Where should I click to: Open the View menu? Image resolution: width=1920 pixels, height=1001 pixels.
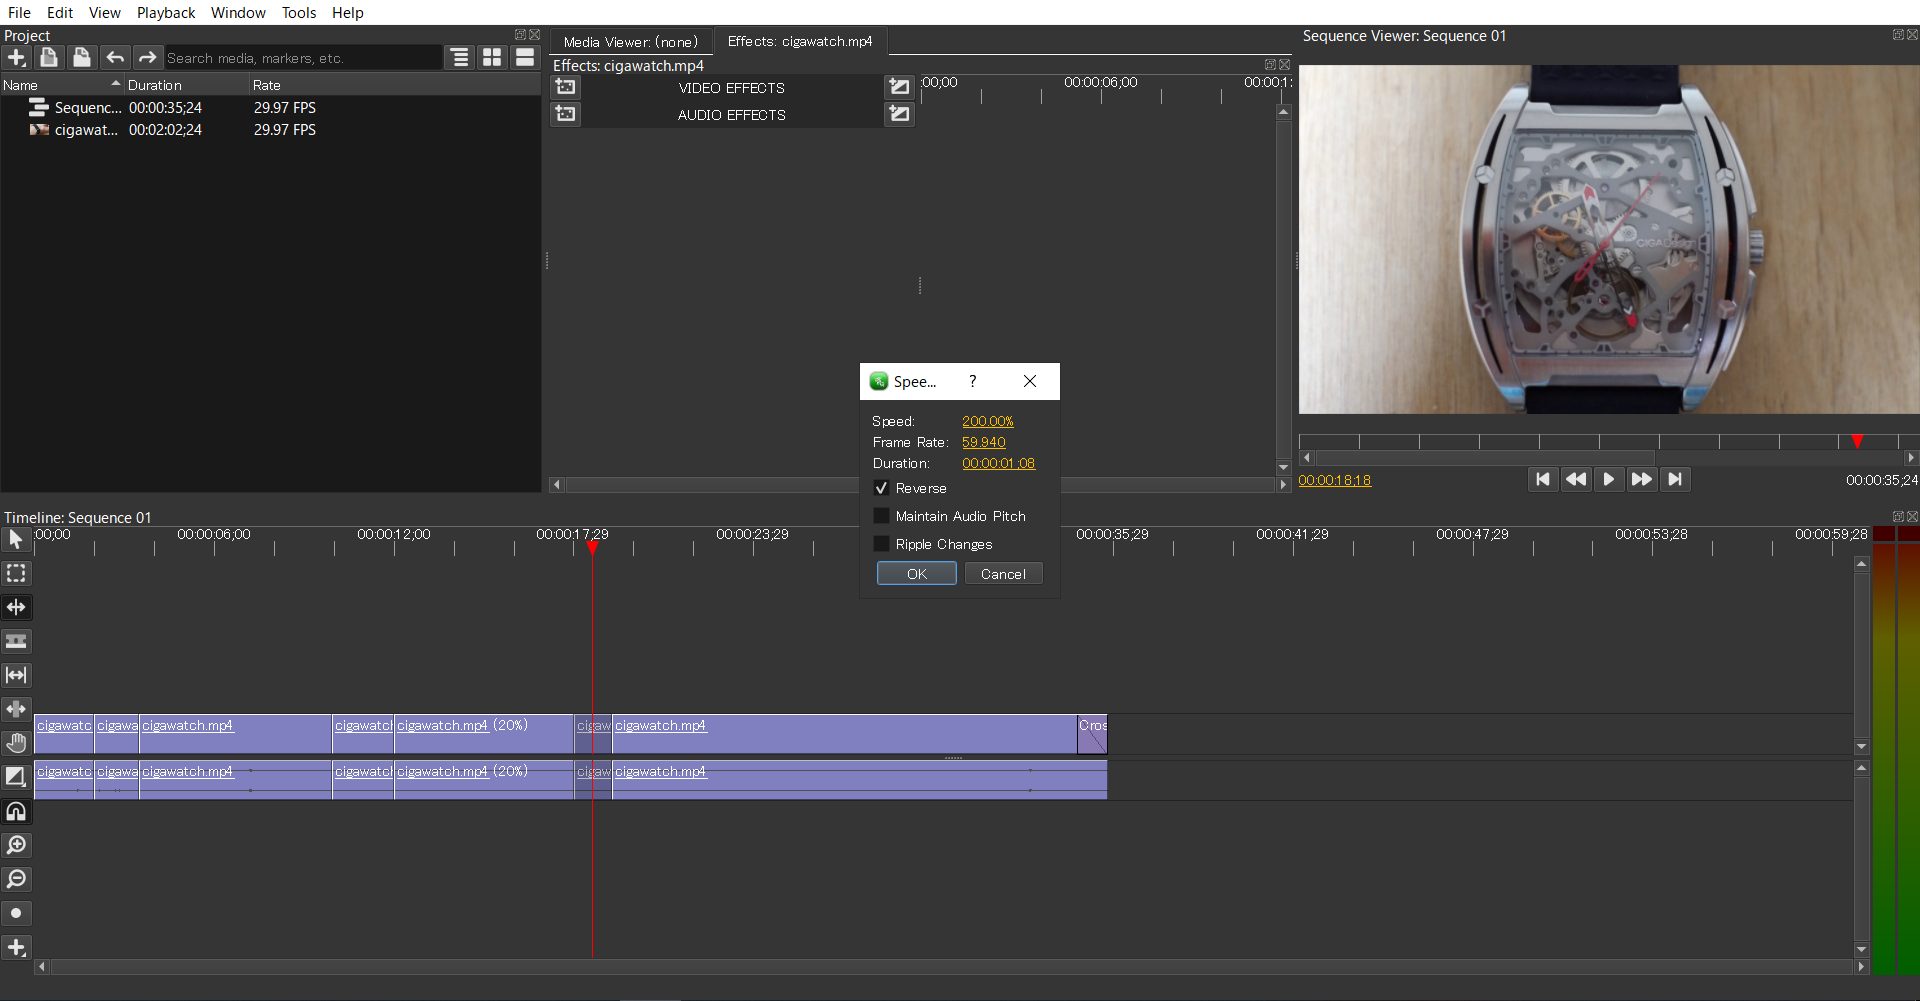(104, 12)
